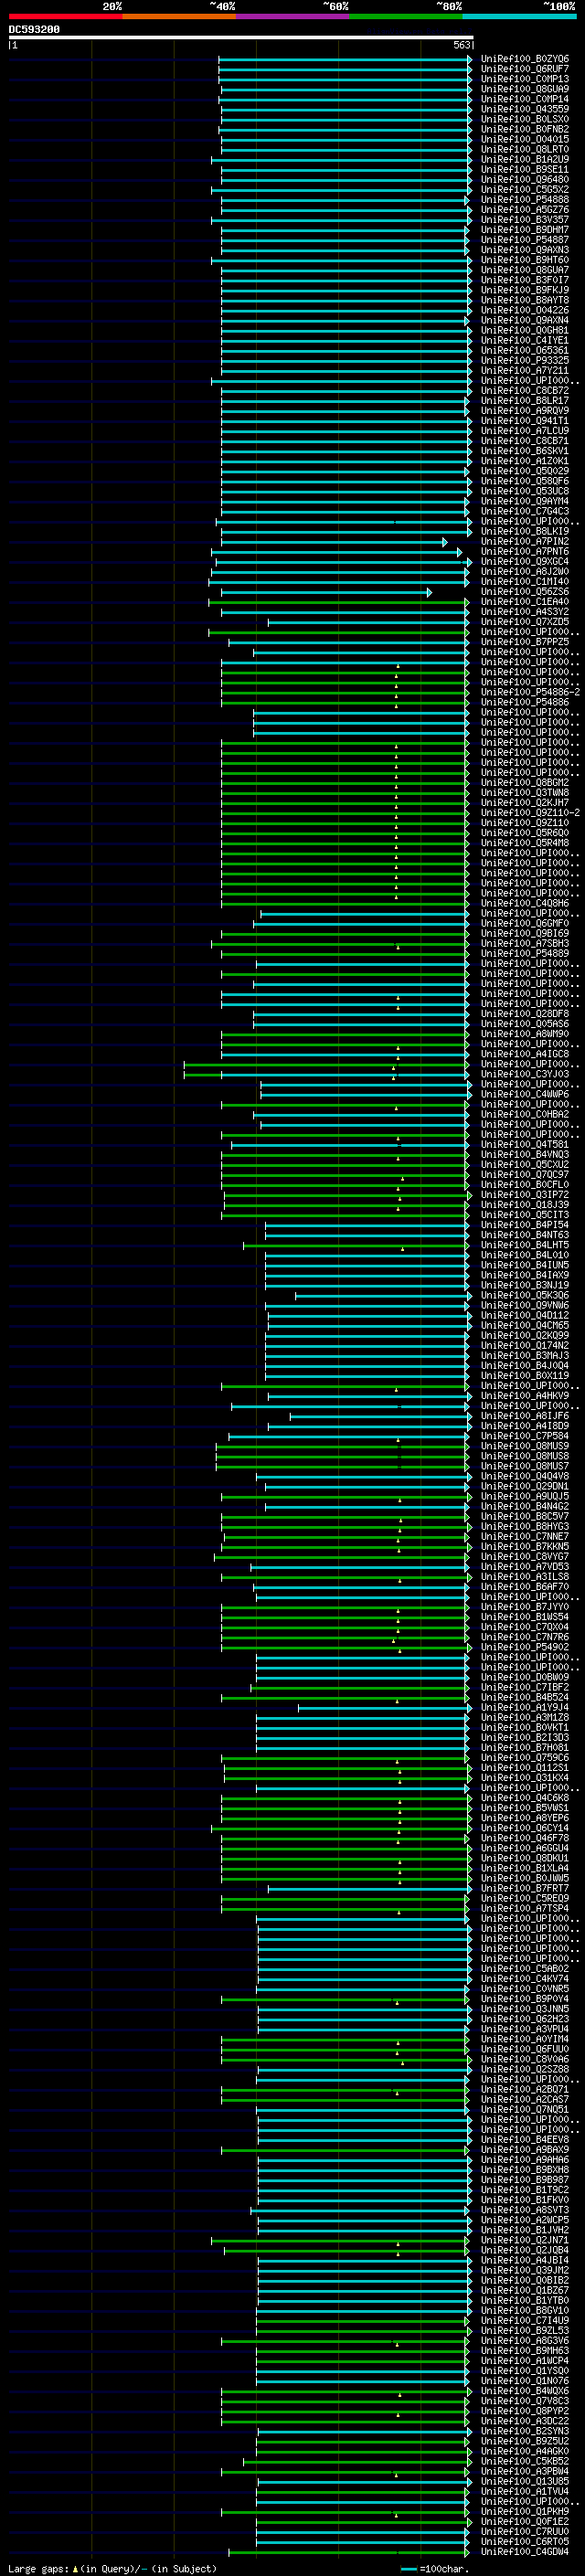Click the green ~80% legend segment
Viewport: 585px width, 2576px height.
point(406,16)
